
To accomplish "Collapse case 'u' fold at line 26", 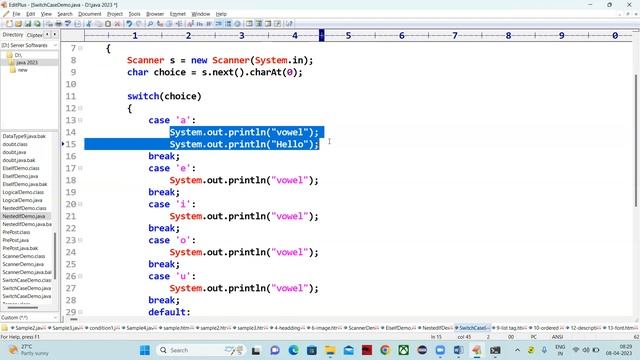I will coord(80,276).
